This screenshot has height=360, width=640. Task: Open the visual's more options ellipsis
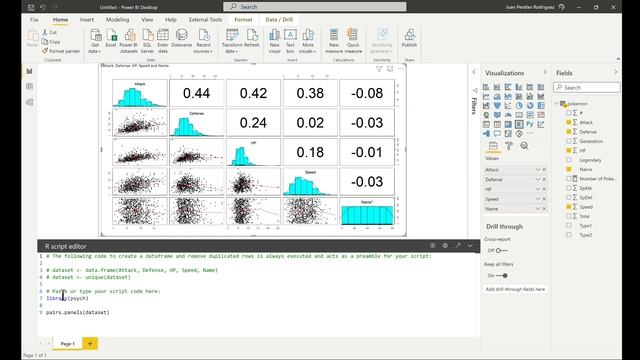coord(401,69)
